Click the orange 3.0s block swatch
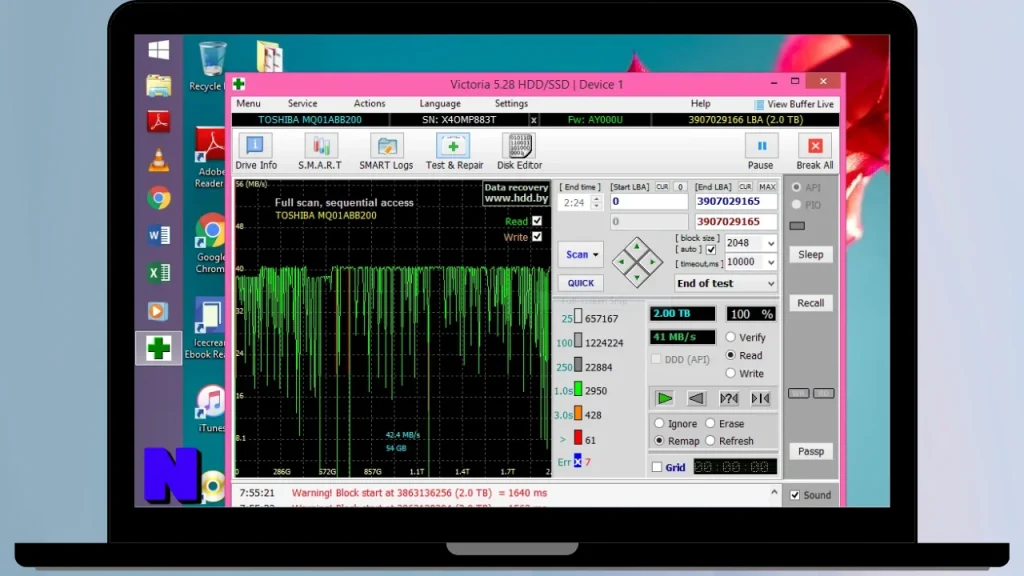 578,413
